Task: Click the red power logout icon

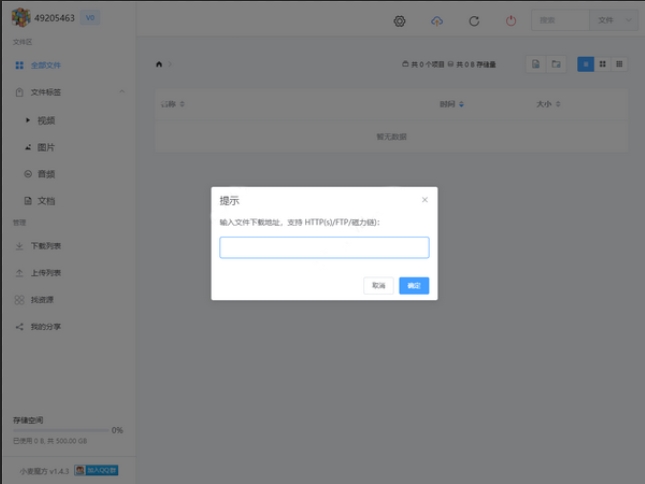Action: pyautogui.click(x=511, y=21)
